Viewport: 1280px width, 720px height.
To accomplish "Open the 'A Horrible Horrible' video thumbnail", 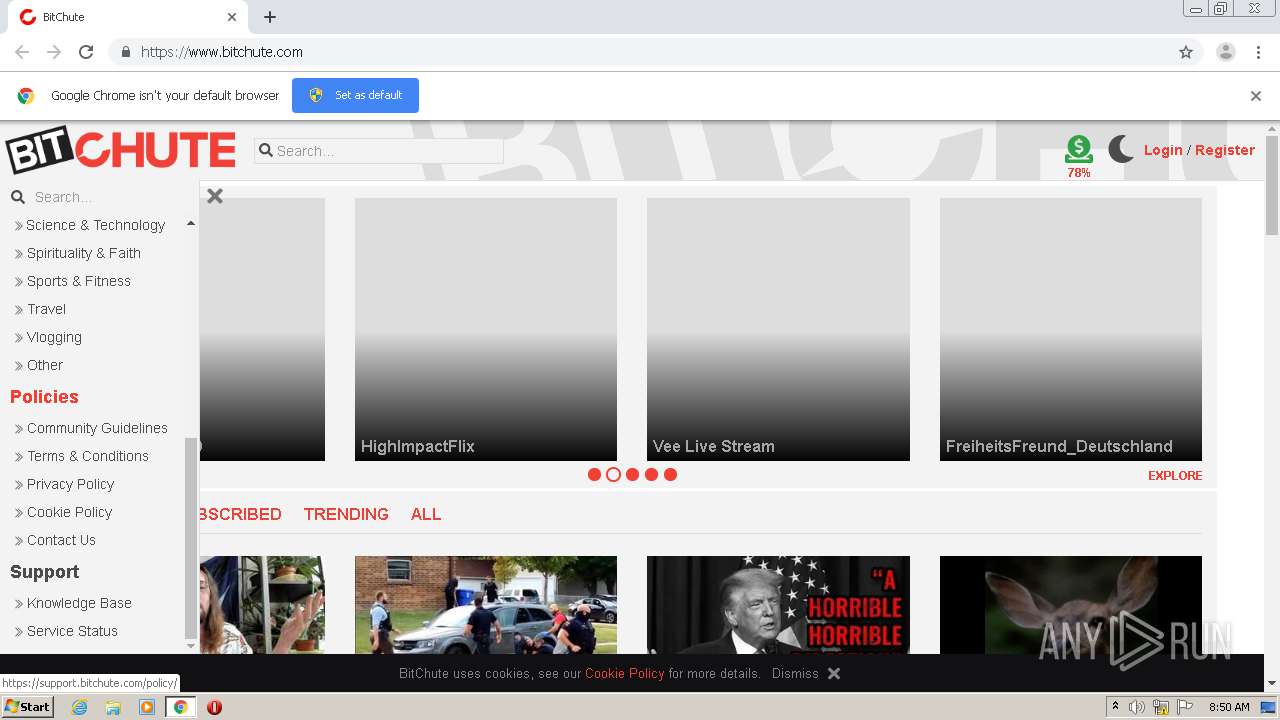I will click(778, 605).
